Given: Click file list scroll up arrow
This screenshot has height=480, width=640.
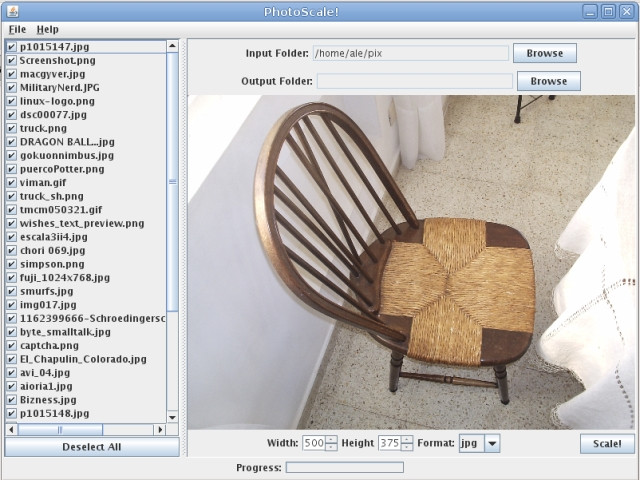Looking at the screenshot, I should point(173,46).
